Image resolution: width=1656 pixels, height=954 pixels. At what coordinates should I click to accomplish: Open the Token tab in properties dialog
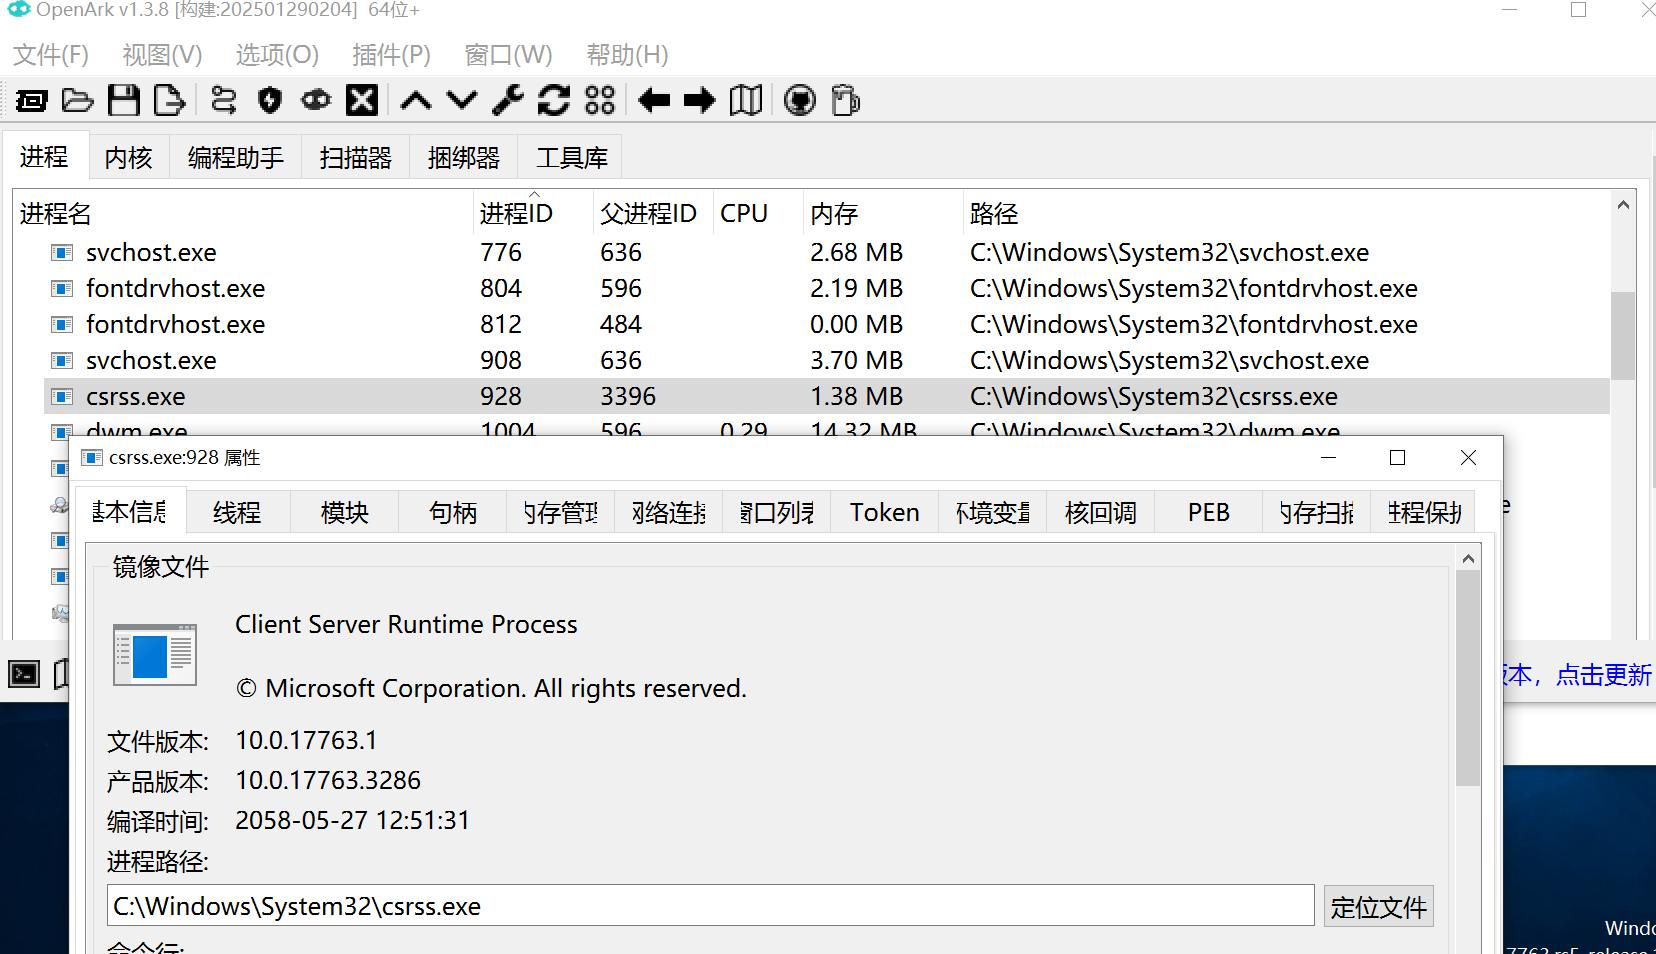point(884,513)
